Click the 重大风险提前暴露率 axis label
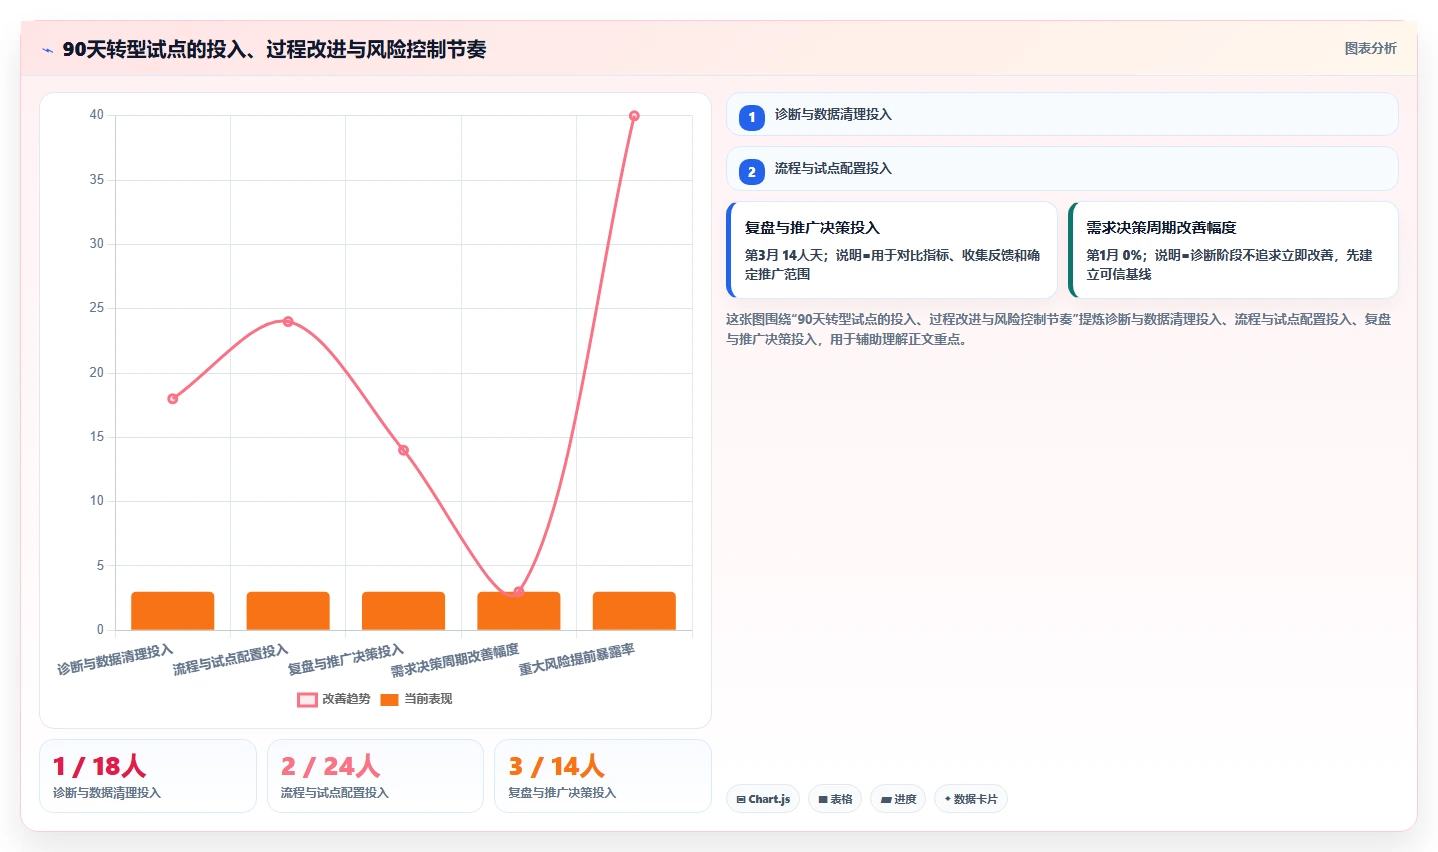The height and width of the screenshot is (852, 1438). 577,660
